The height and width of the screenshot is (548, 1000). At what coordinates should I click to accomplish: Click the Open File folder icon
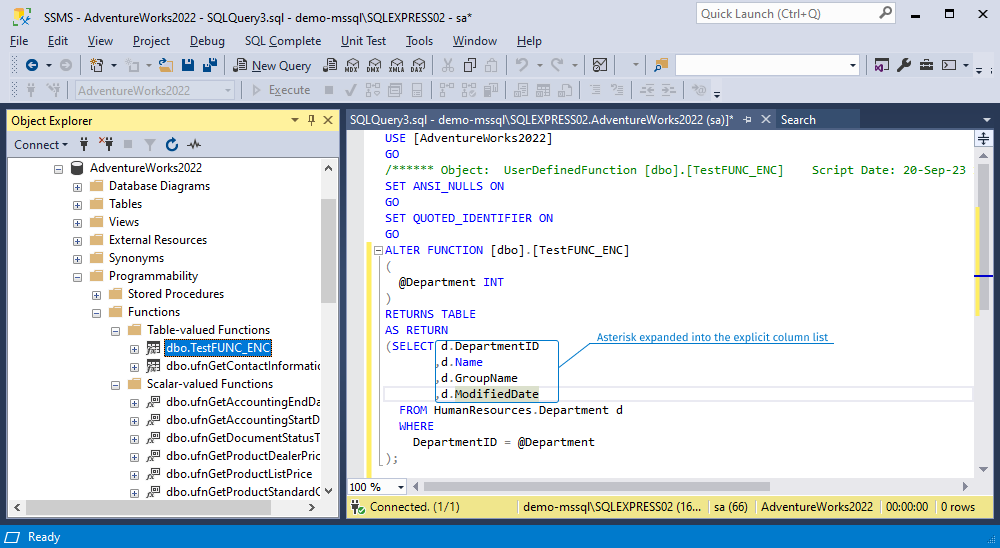pos(166,65)
